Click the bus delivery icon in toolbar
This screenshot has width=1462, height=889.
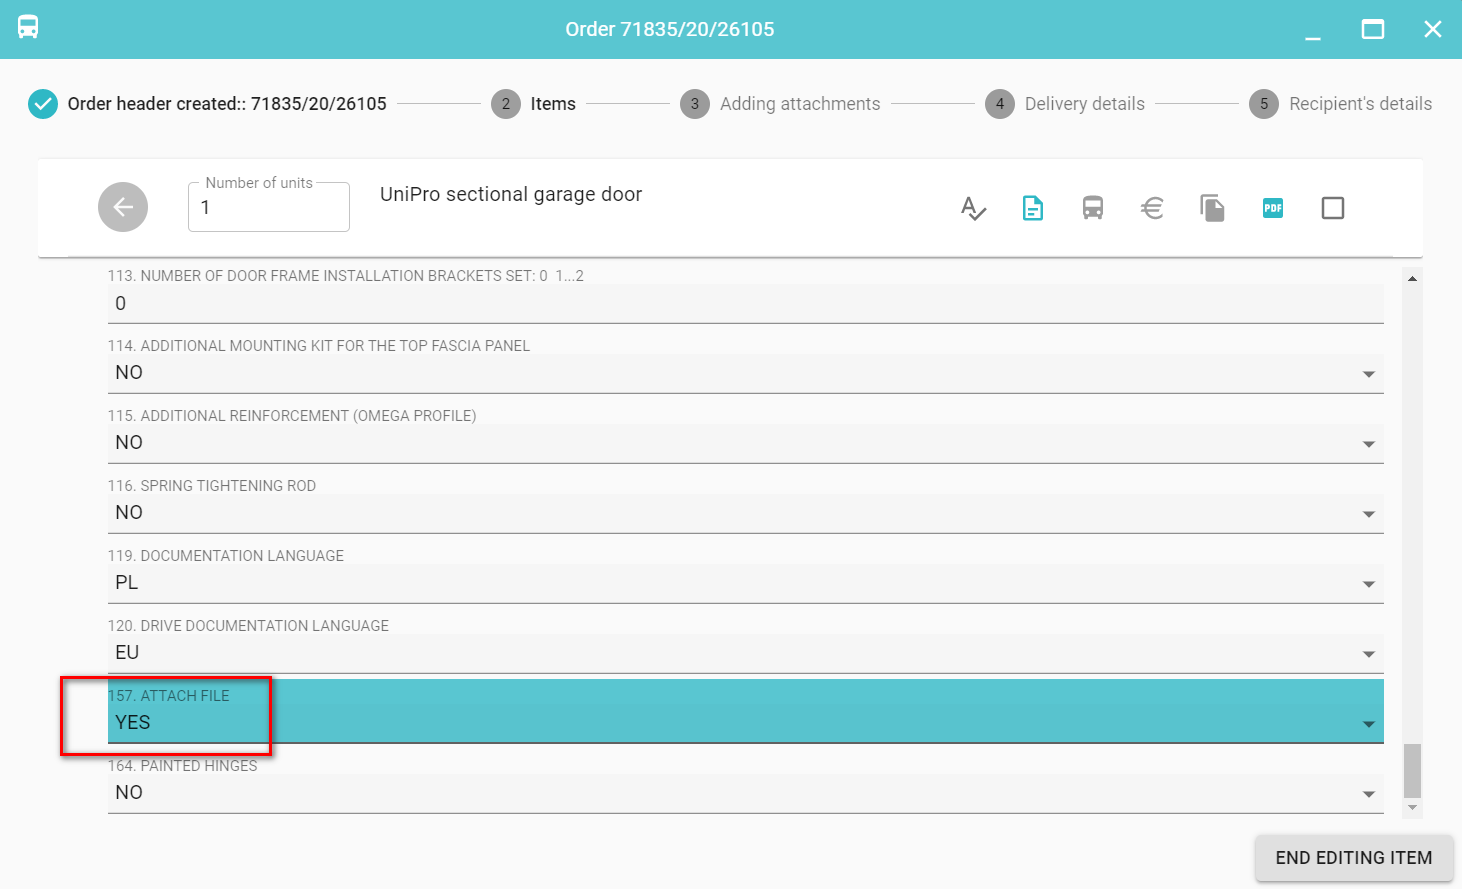pos(1093,208)
